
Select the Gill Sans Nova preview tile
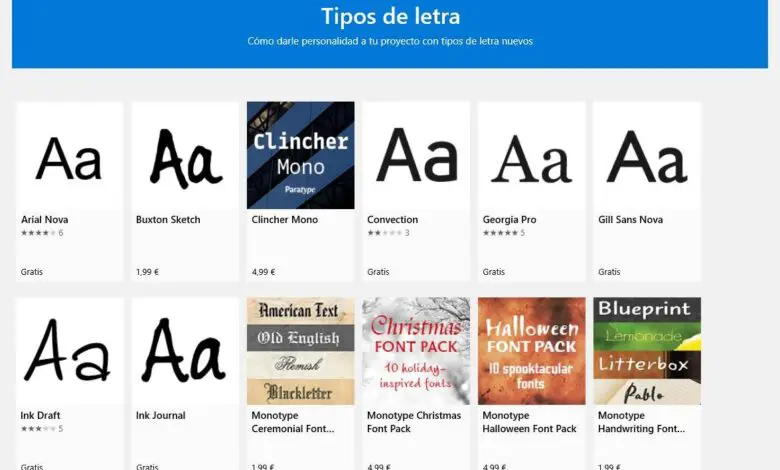647,156
